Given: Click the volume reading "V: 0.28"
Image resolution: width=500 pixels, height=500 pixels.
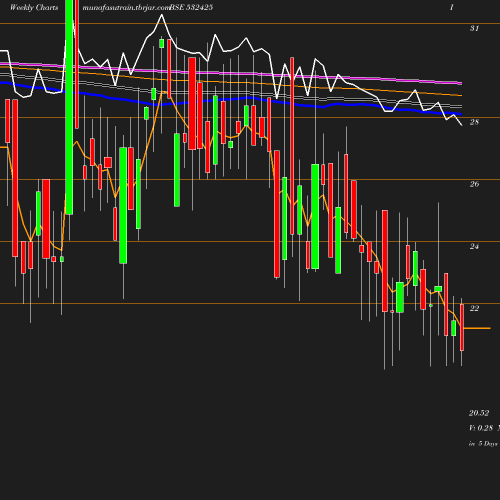Looking at the screenshot, I should click(x=481, y=428).
